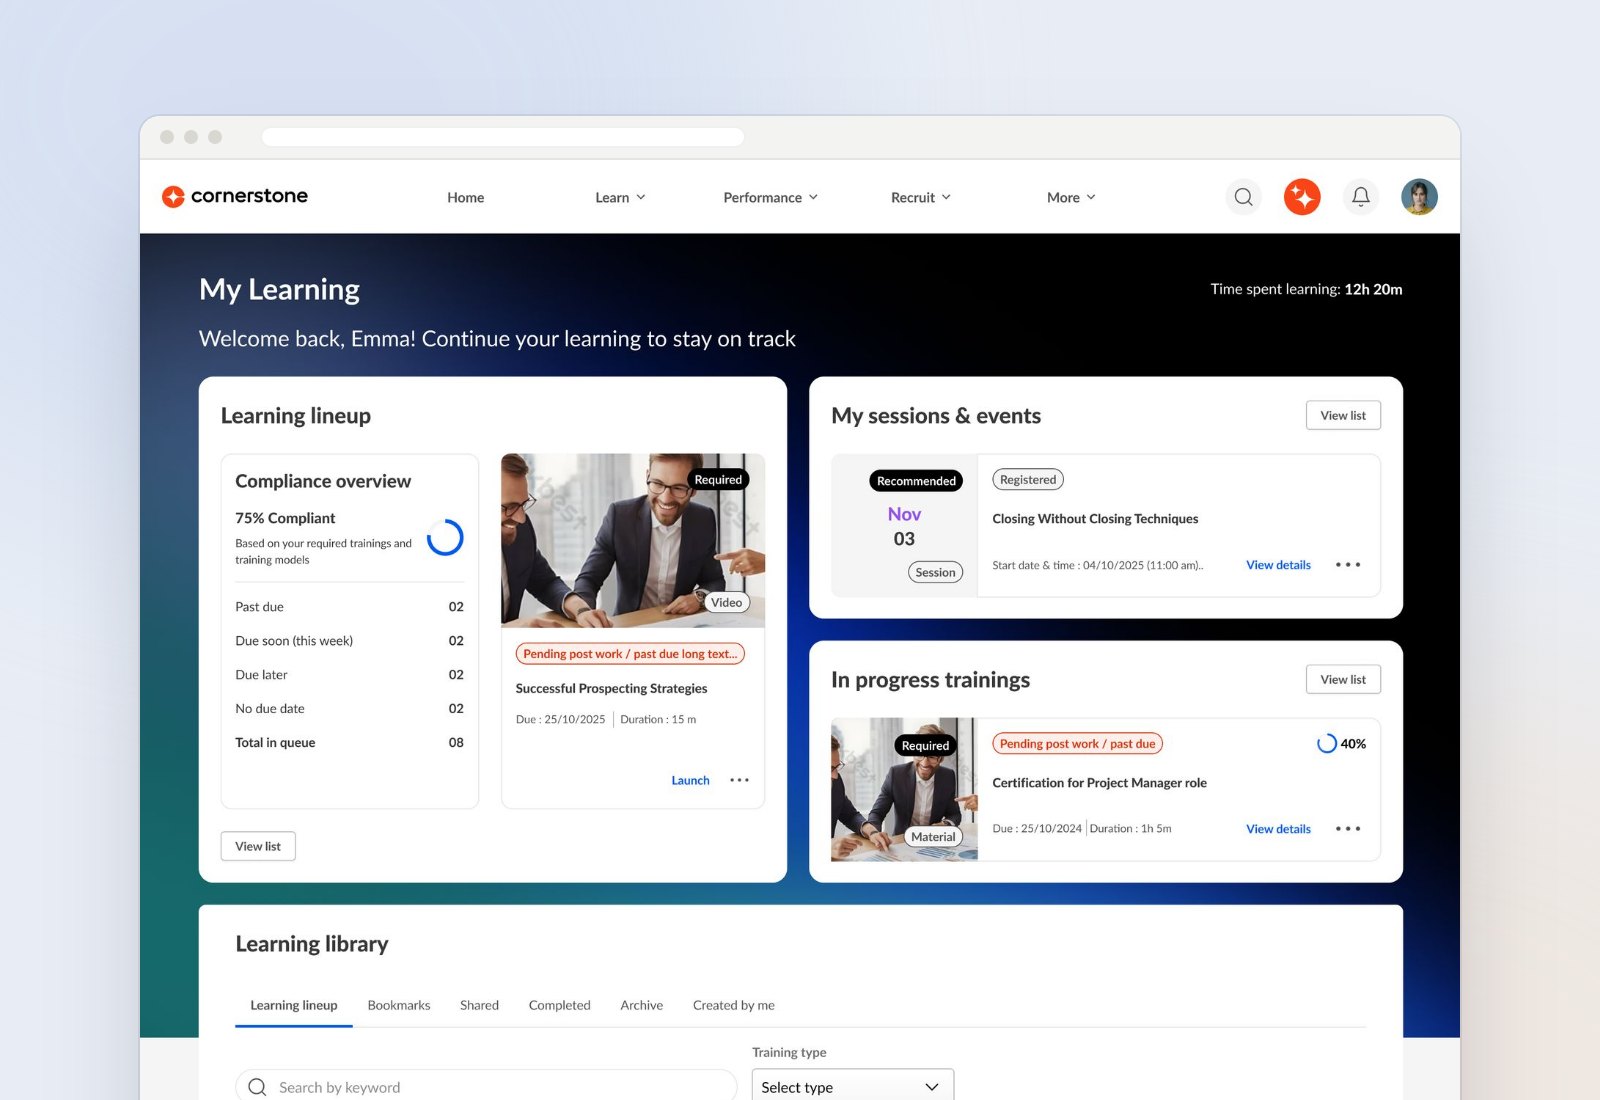Open more options for Successful Prospecting Strategies
The height and width of the screenshot is (1100, 1600).
pos(739,780)
